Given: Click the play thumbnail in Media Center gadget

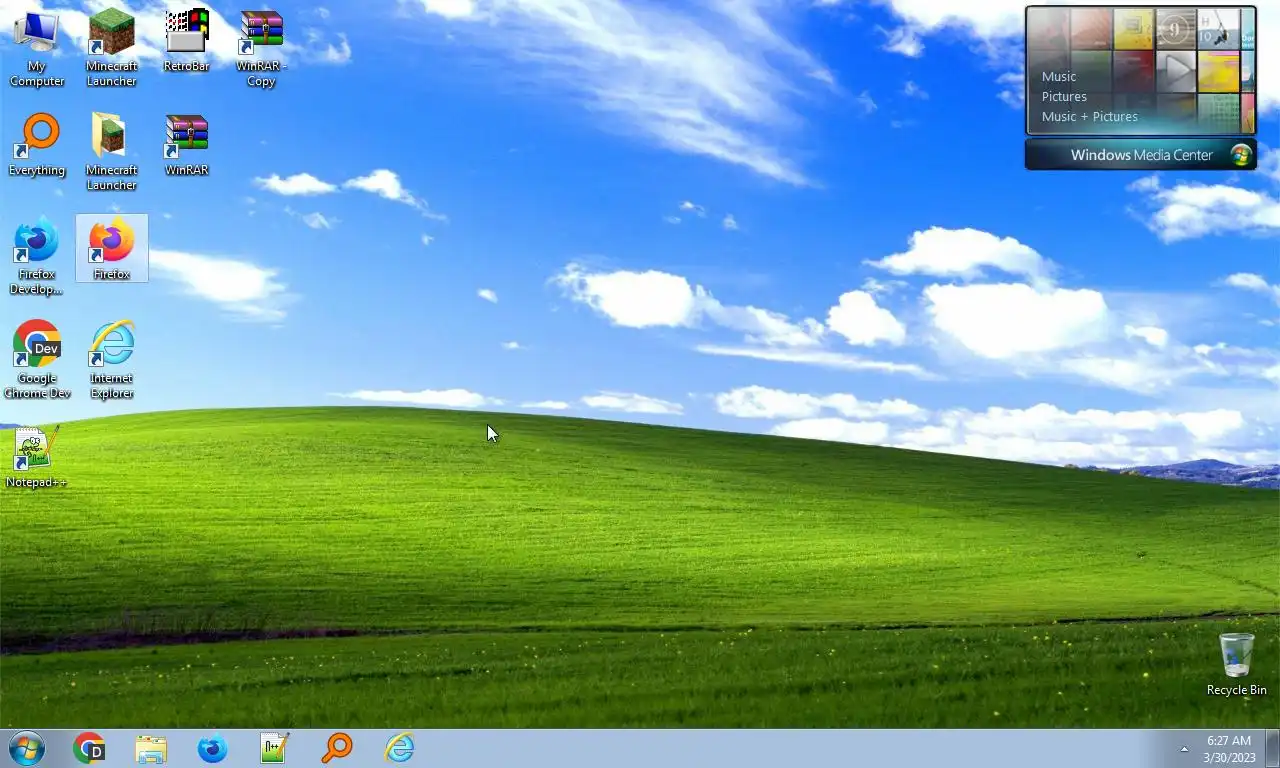Looking at the screenshot, I should (x=1176, y=71).
